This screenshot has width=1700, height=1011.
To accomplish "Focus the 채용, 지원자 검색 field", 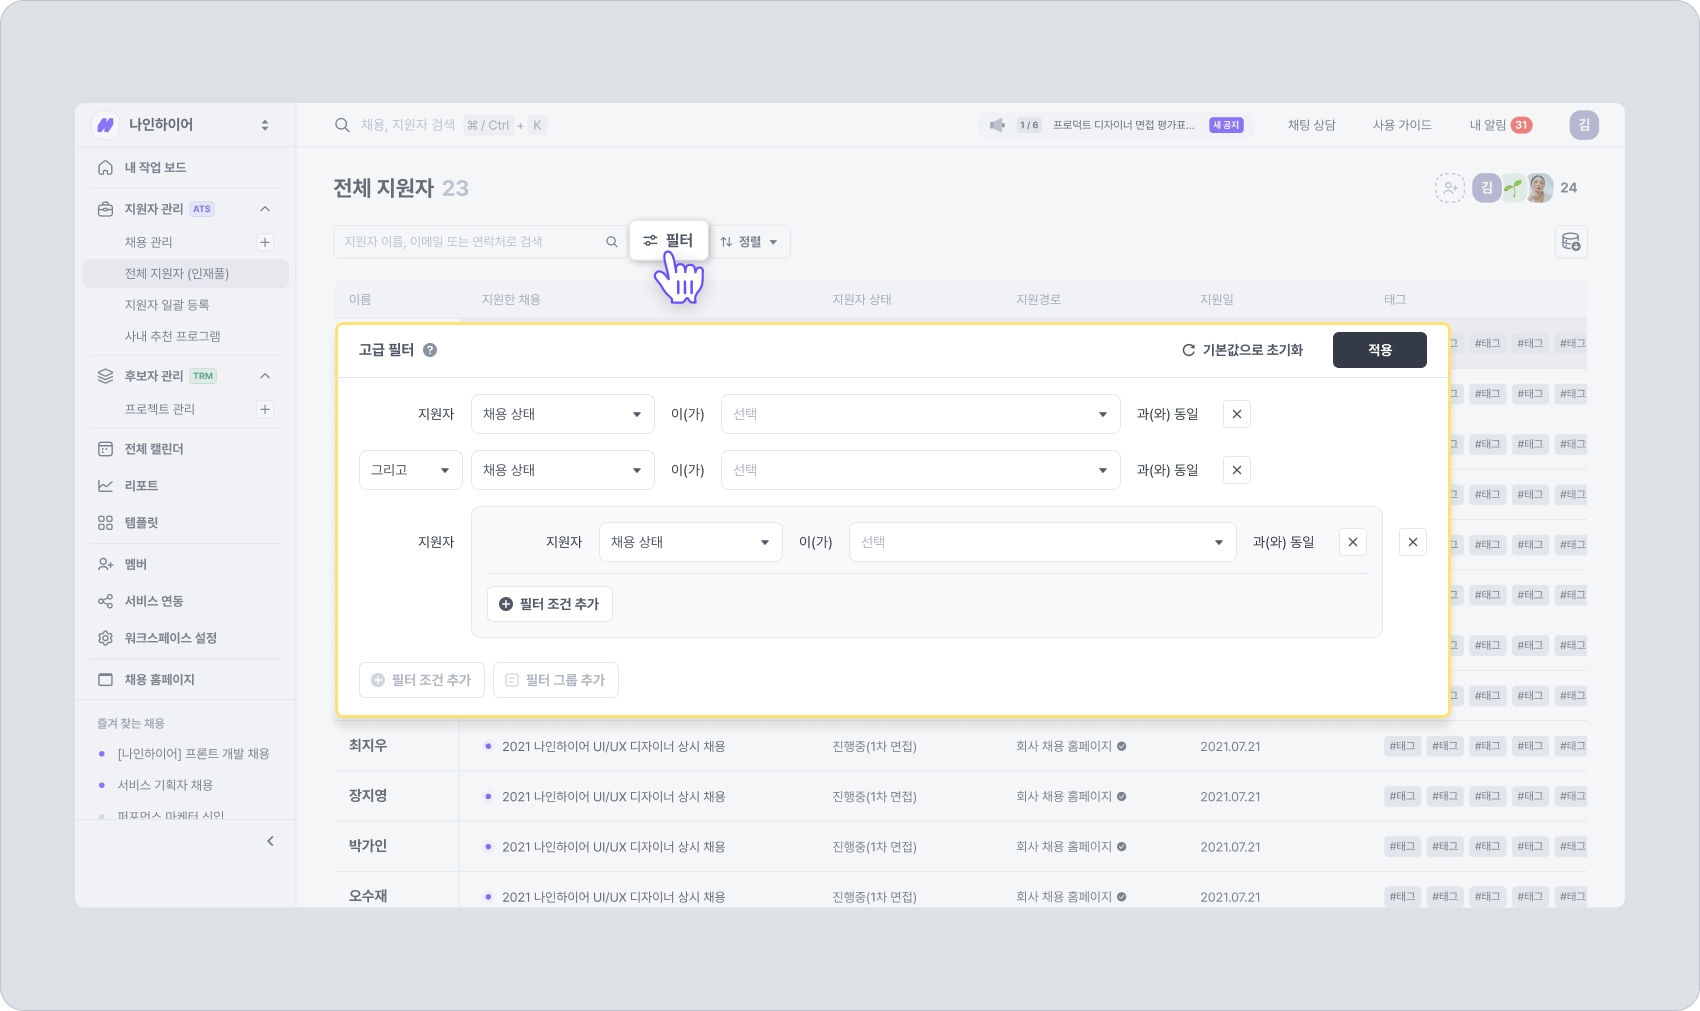I will [408, 125].
